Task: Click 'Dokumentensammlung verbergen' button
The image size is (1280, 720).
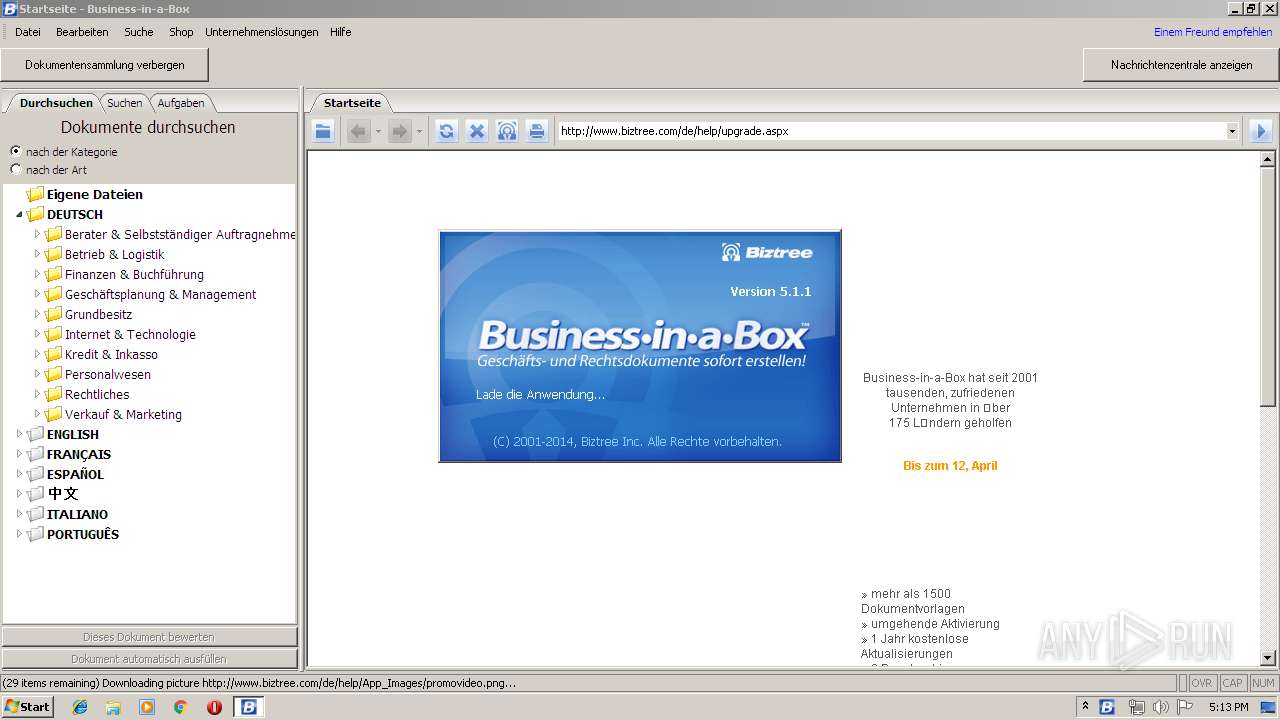Action: point(105,65)
